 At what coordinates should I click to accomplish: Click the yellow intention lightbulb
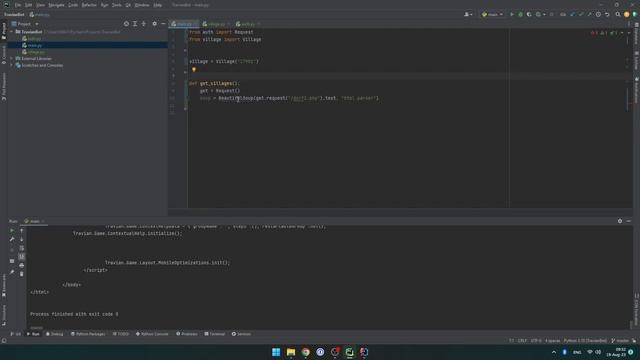194,70
